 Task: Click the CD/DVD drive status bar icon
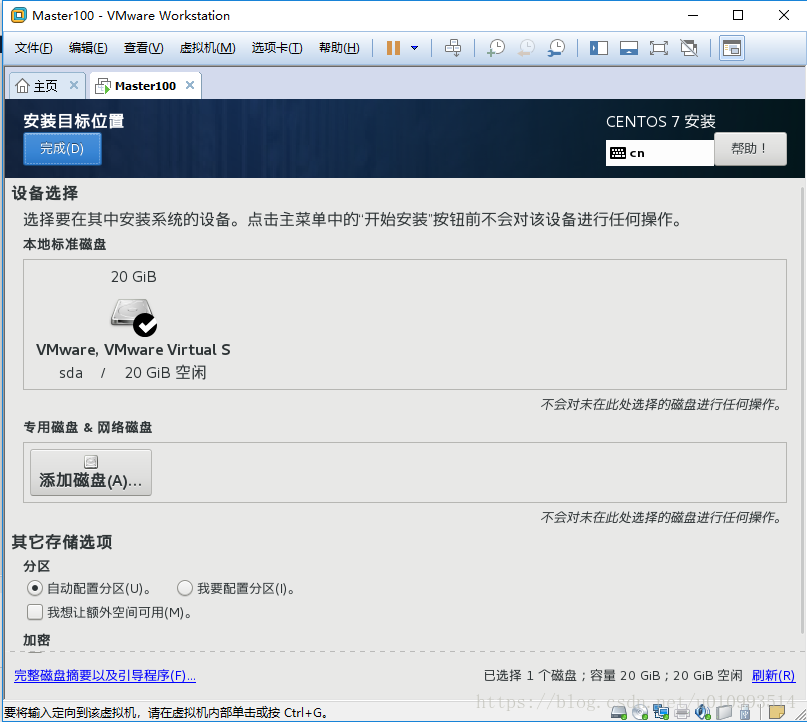pyautogui.click(x=640, y=712)
